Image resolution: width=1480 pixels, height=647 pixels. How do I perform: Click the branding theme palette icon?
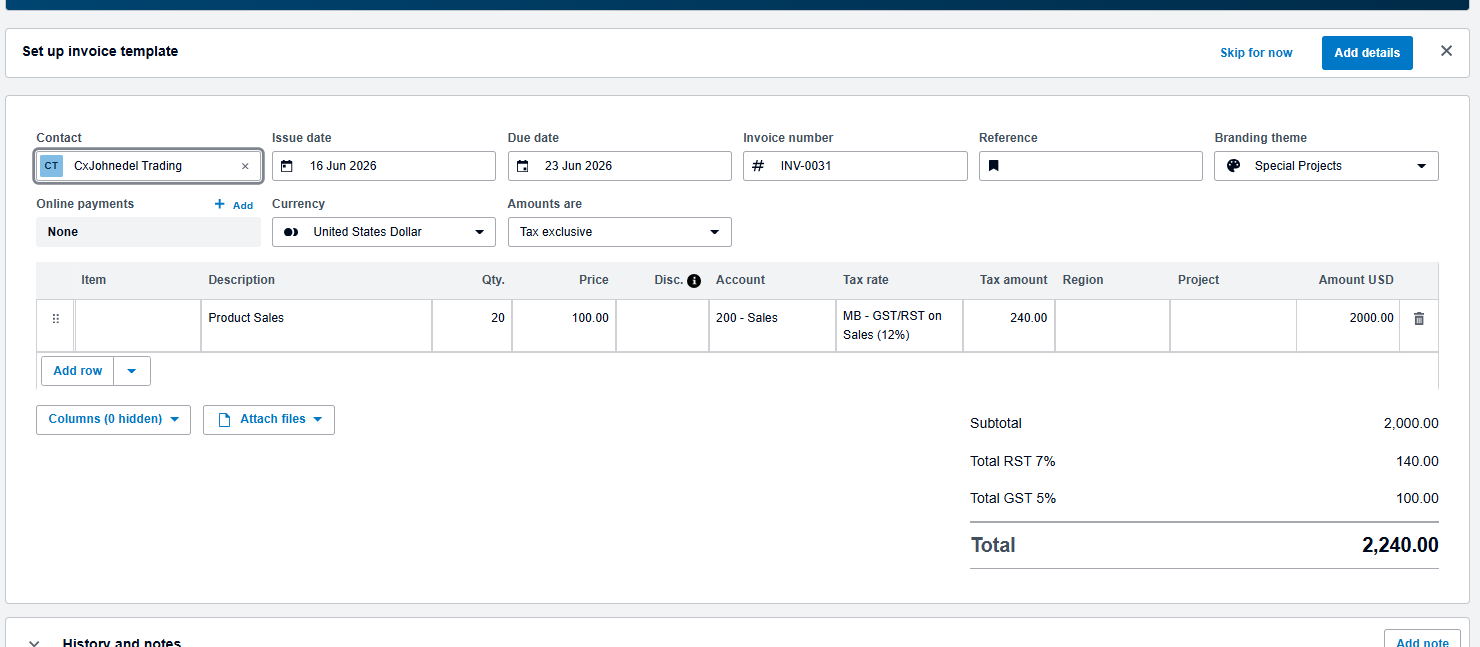tap(1233, 166)
